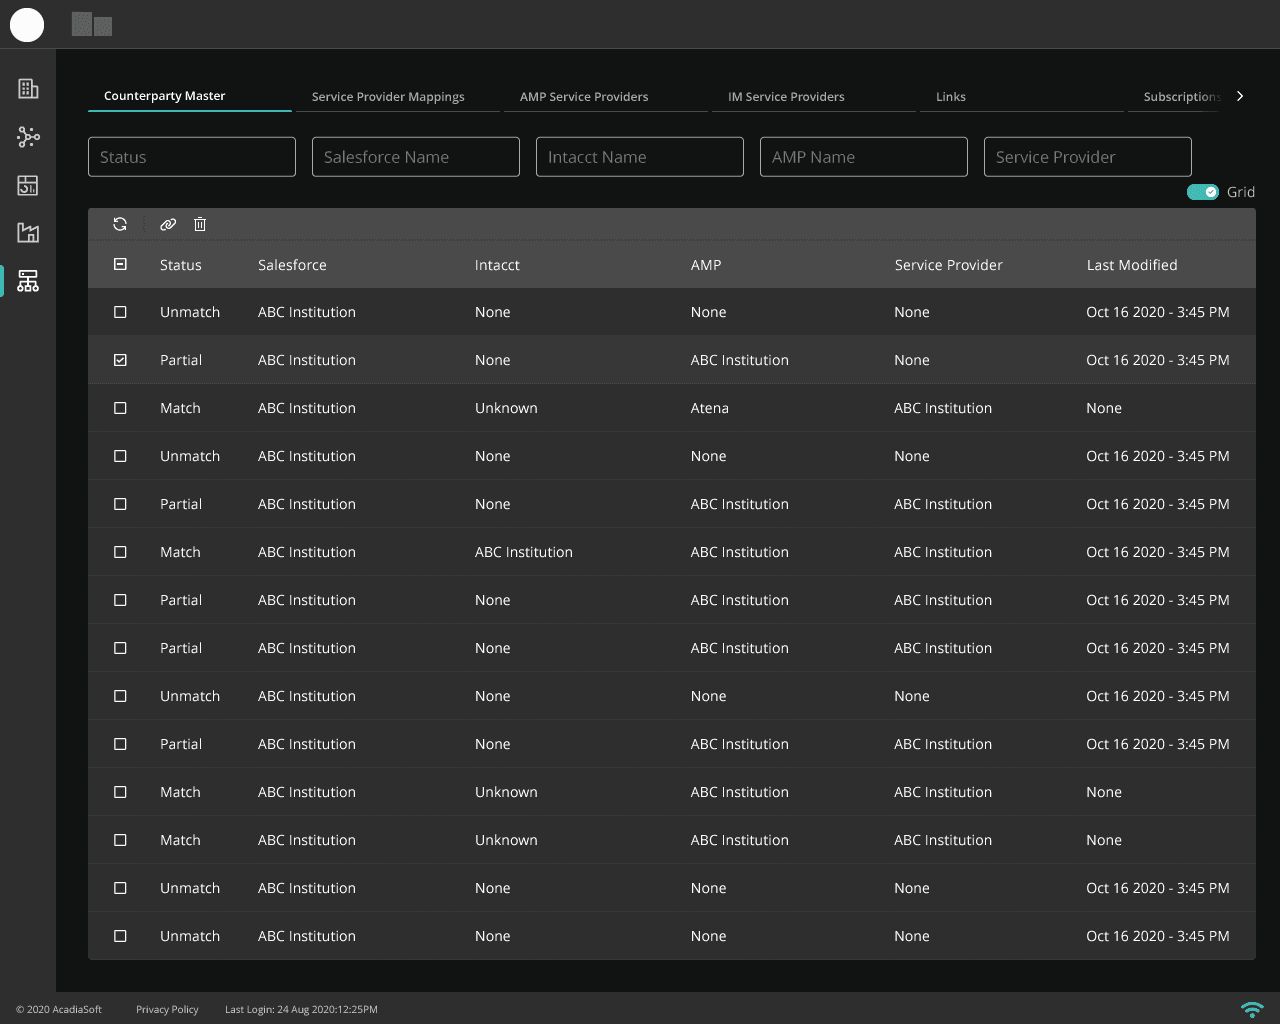Viewport: 1280px width, 1024px height.
Task: Click the link icon in table toolbar
Action: (168, 224)
